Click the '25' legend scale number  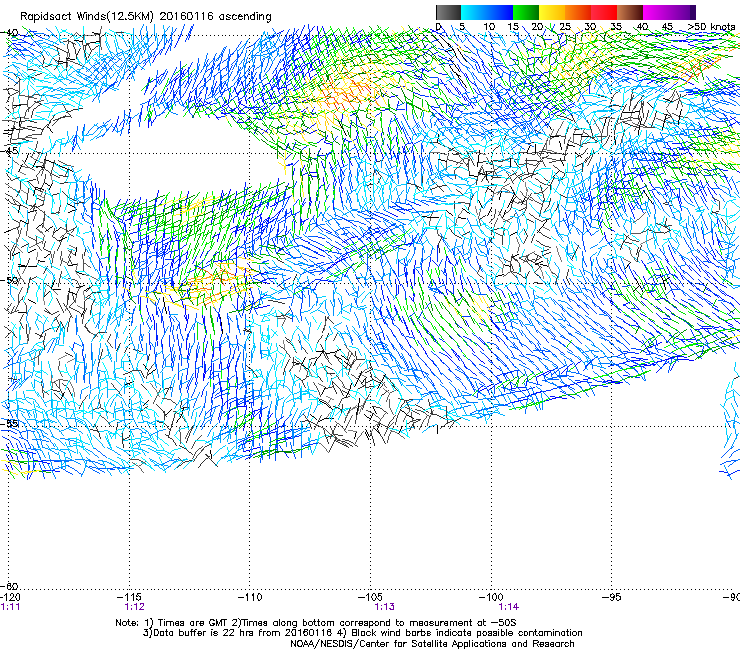coord(565,27)
